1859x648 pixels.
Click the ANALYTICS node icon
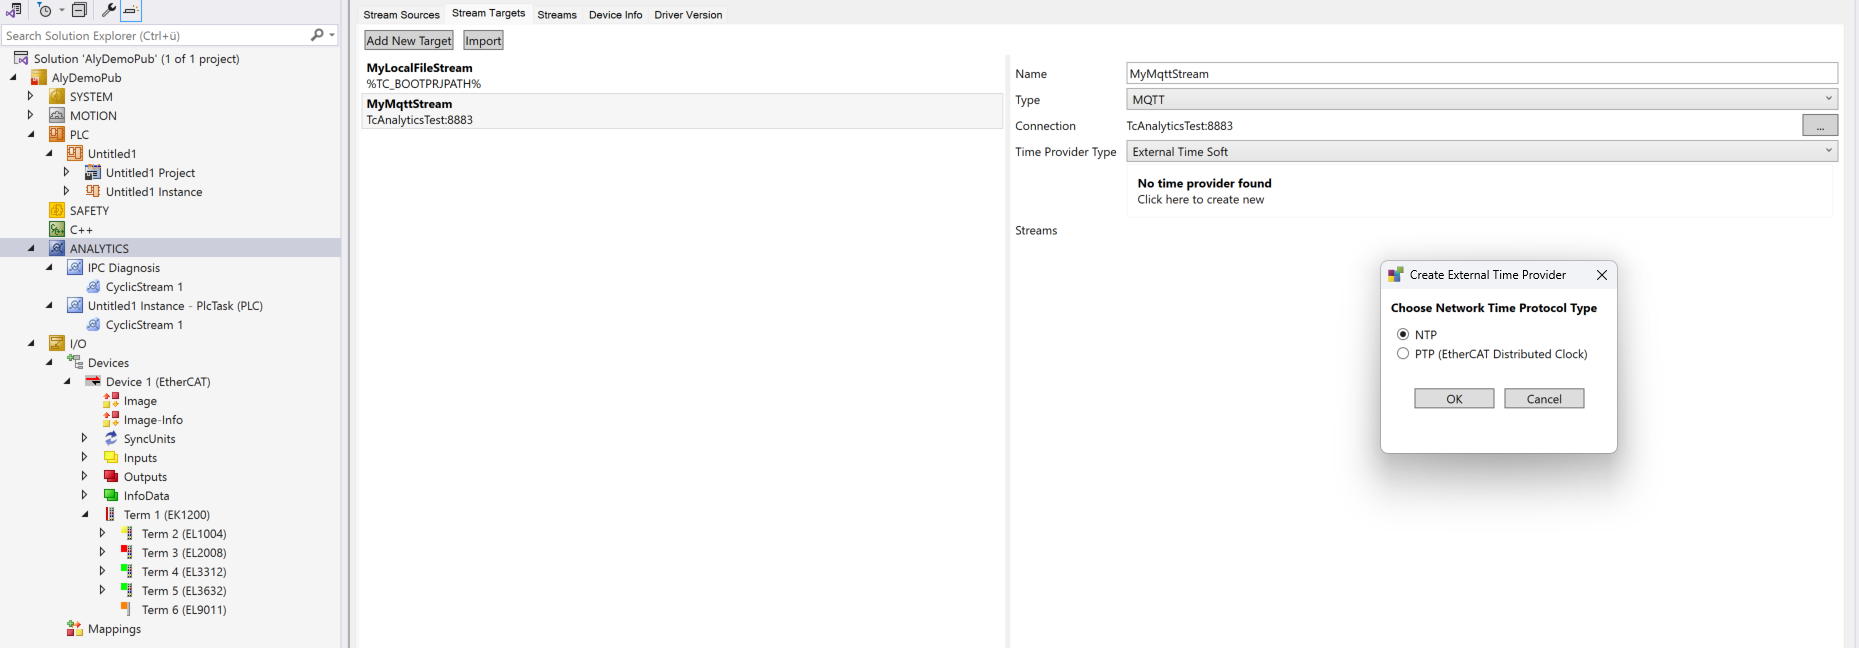tap(57, 248)
